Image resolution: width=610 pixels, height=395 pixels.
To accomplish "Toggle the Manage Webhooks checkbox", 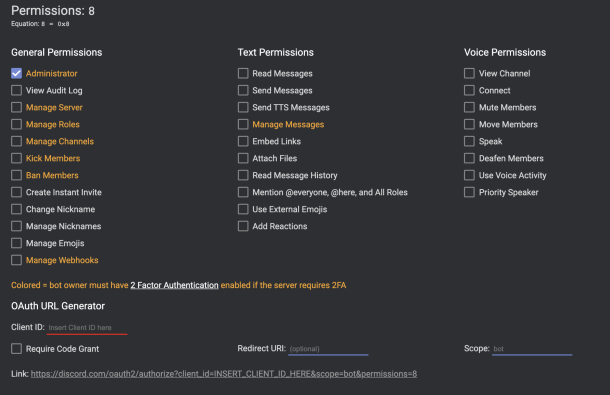I will [16, 260].
